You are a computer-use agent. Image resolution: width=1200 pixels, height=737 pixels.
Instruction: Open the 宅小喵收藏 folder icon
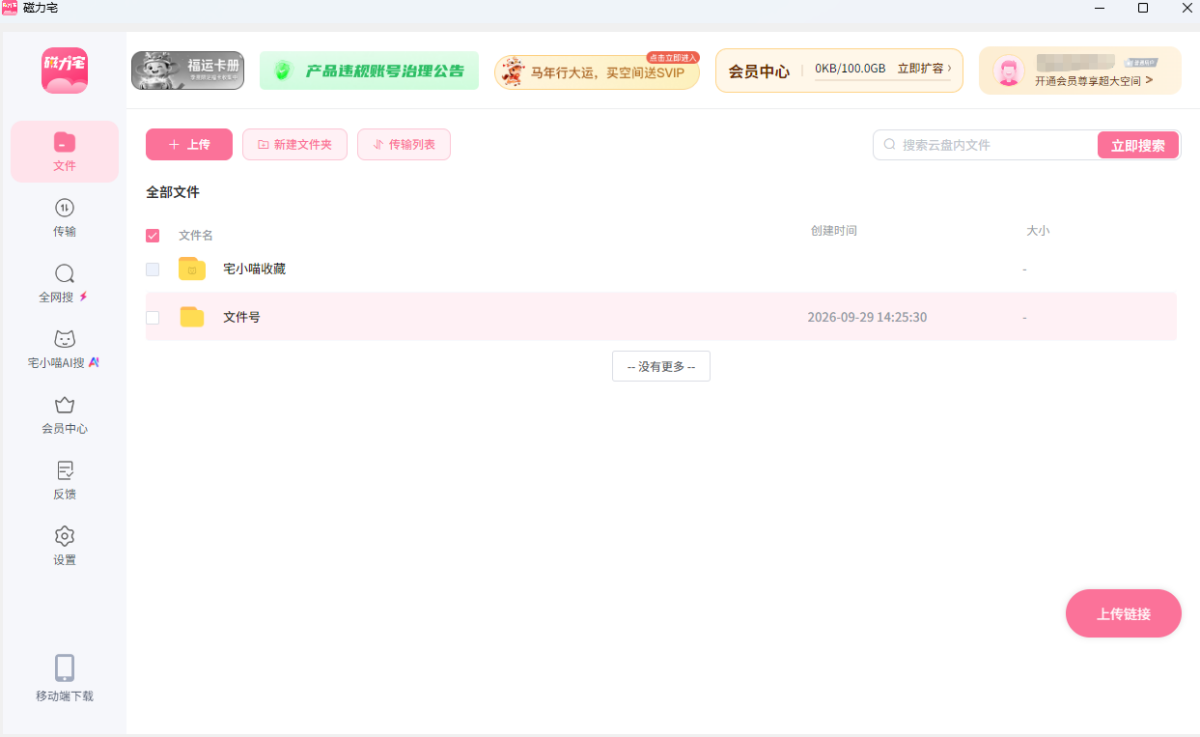pyautogui.click(x=192, y=269)
